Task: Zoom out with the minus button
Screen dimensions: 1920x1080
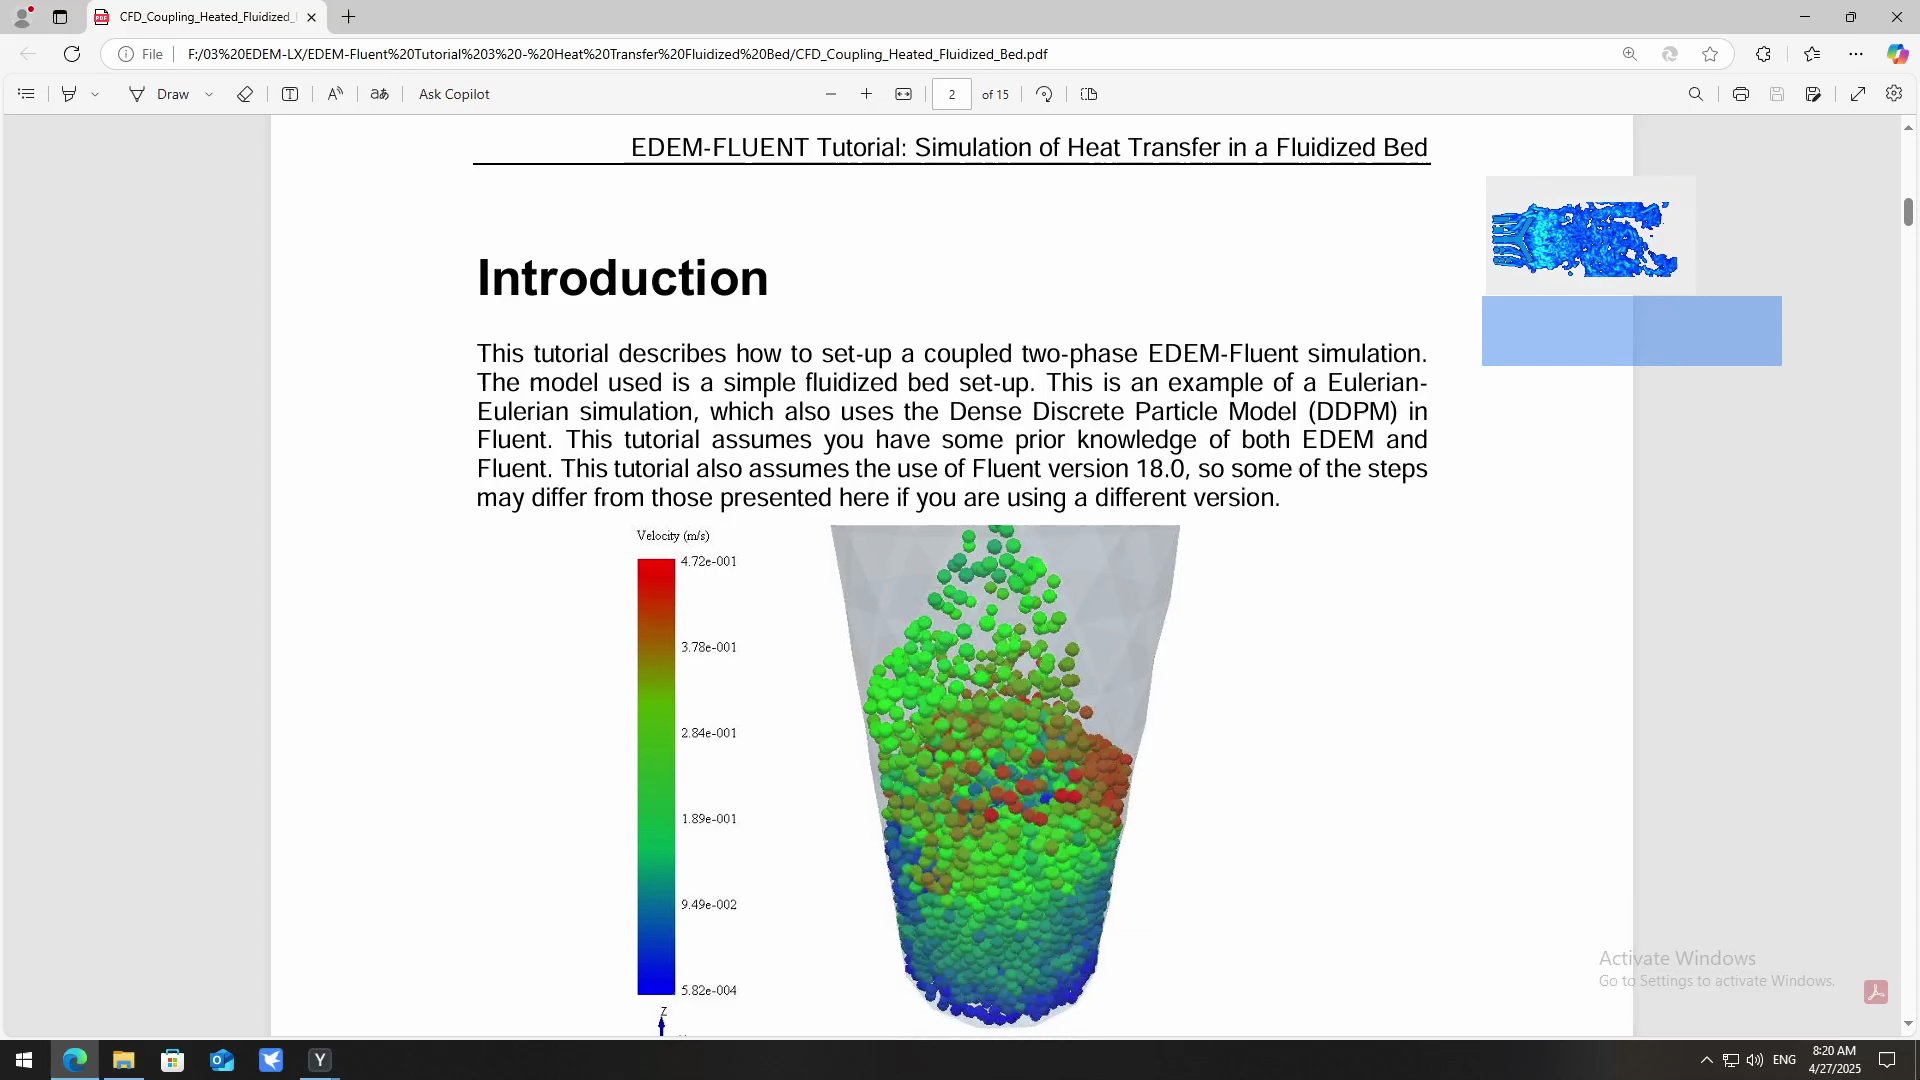Action: (x=831, y=94)
